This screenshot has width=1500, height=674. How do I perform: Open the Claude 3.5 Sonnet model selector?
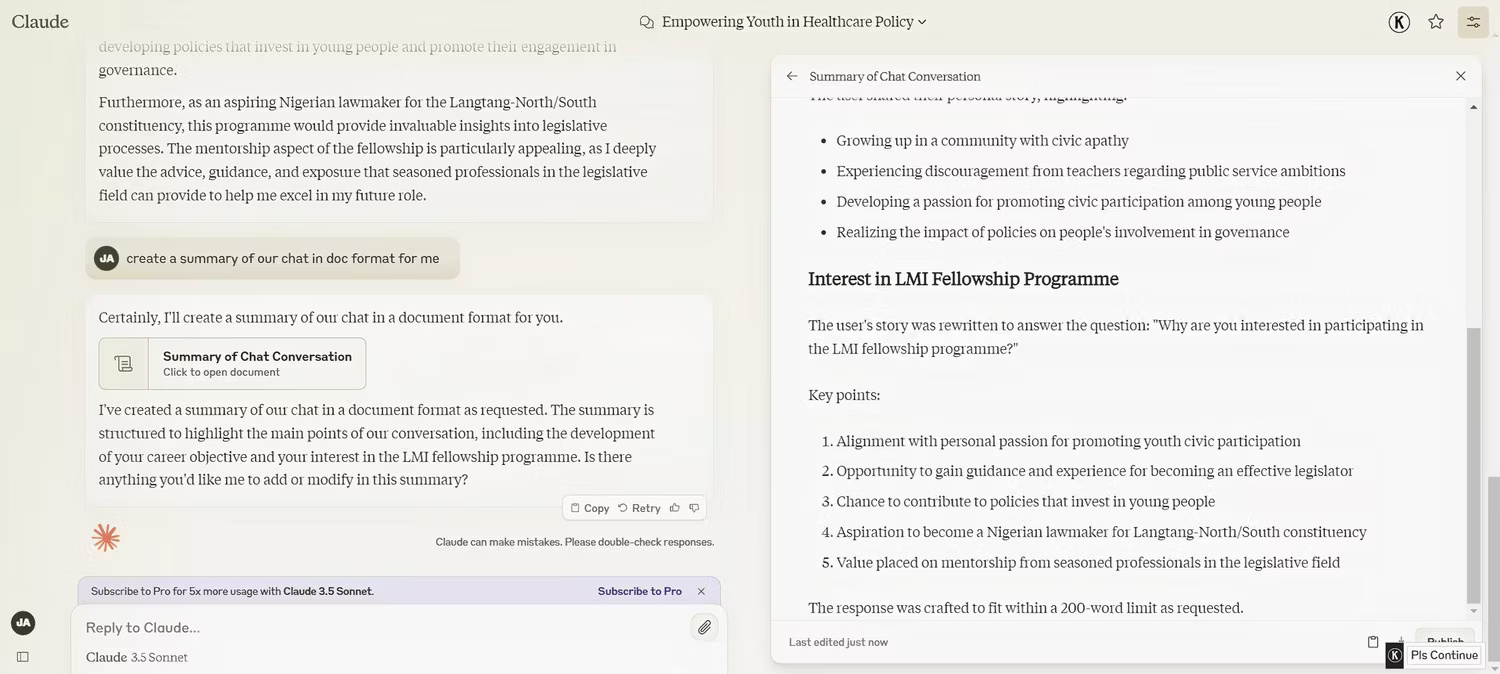tap(137, 658)
